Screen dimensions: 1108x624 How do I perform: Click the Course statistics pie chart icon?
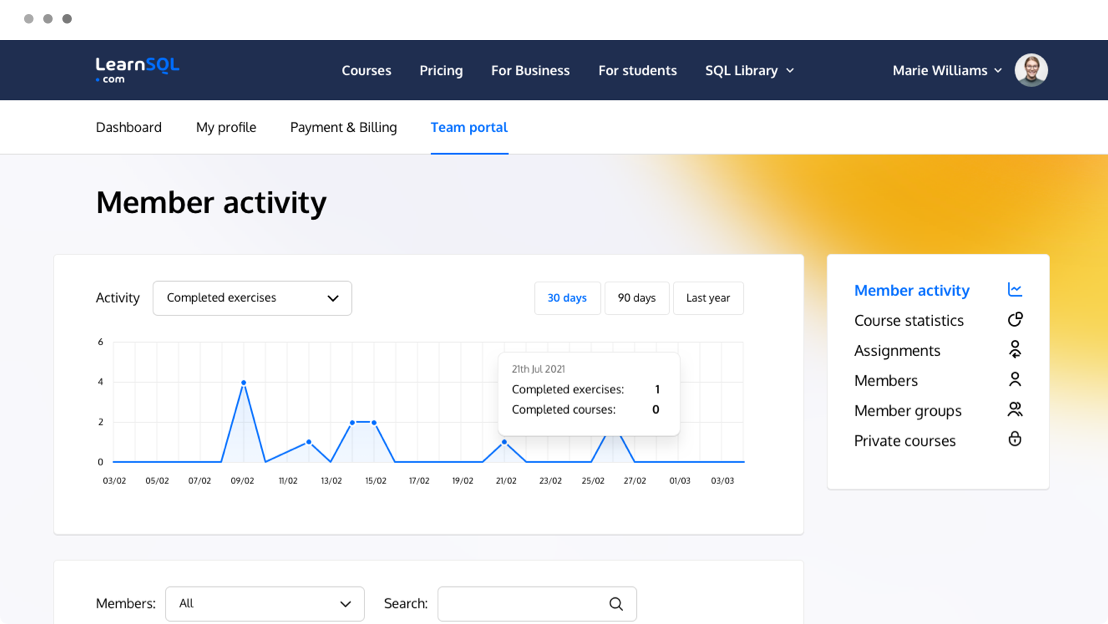pos(1015,320)
